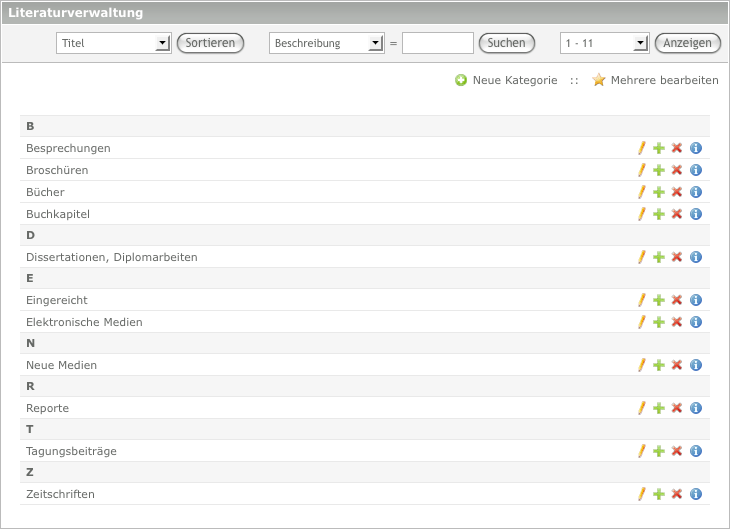This screenshot has width=730, height=529.
Task: Delete Elektronische Medien with the red X
Action: pos(677,322)
